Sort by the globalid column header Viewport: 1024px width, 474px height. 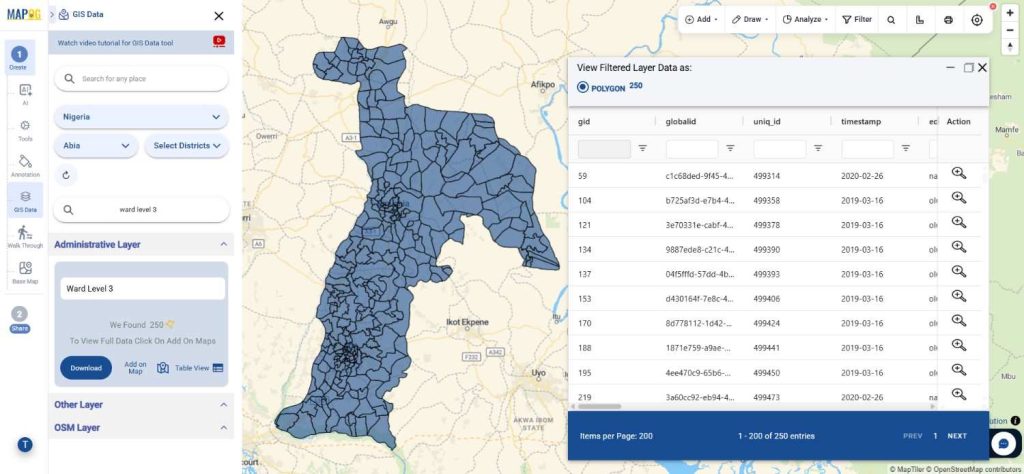click(680, 121)
